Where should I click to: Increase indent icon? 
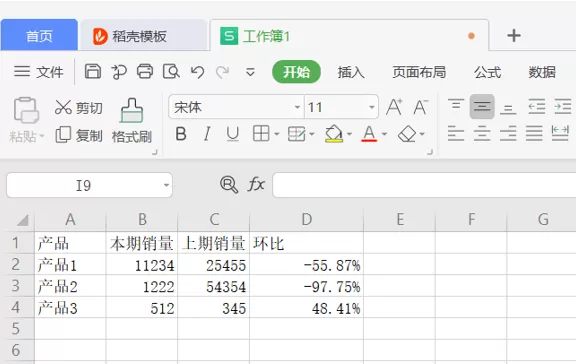tap(562, 107)
